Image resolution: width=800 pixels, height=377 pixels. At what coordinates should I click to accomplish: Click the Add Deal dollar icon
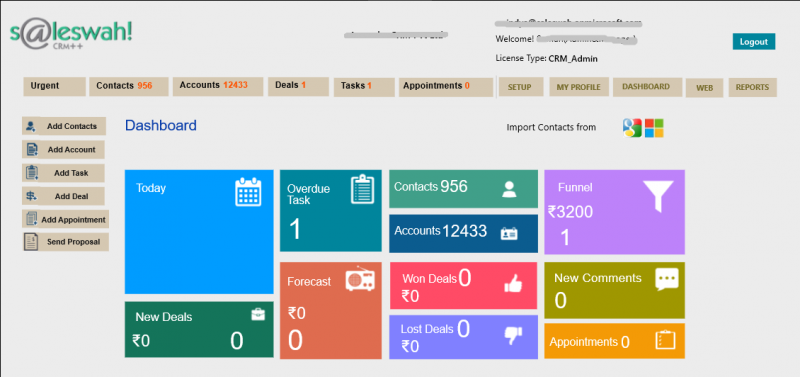(31, 196)
